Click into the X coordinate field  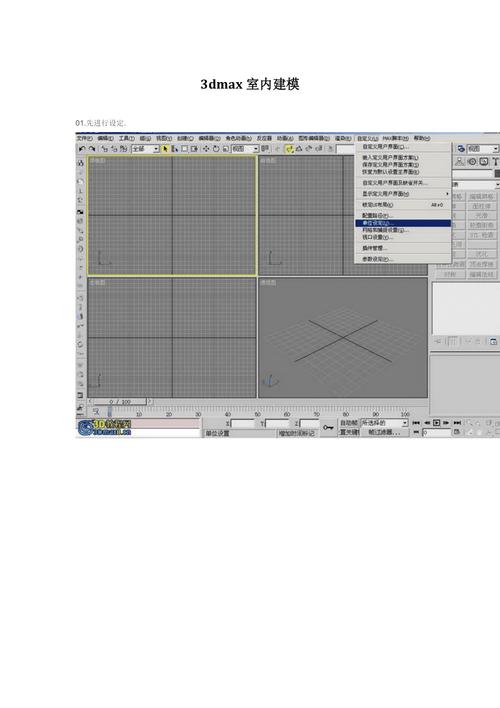click(x=243, y=424)
